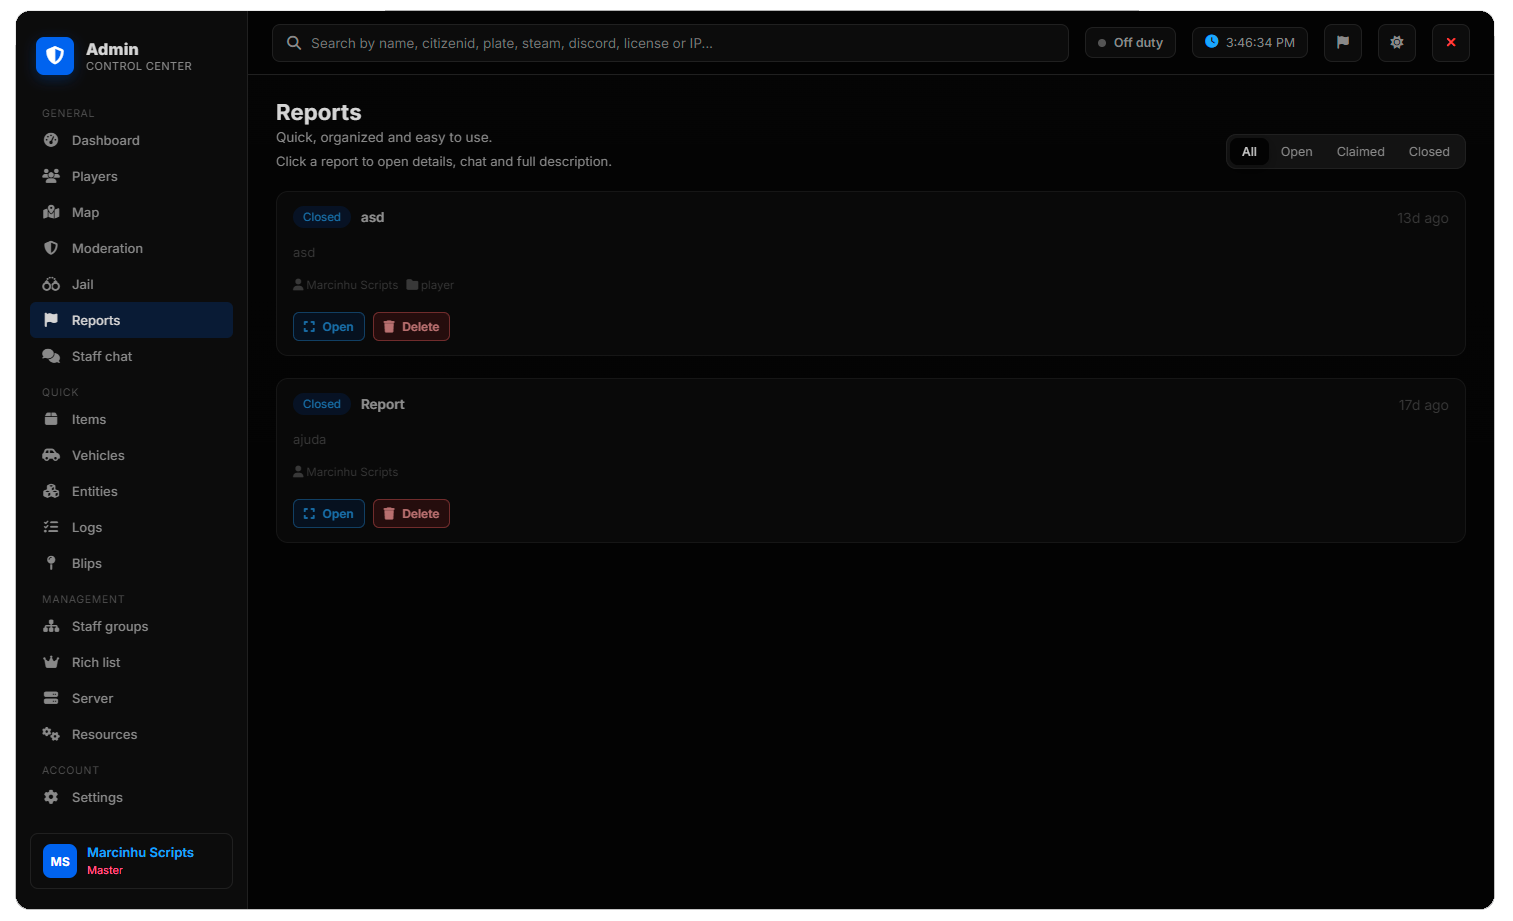This screenshot has height=921, width=1513.
Task: Open Dashboard via its gauge icon
Action: tap(51, 140)
